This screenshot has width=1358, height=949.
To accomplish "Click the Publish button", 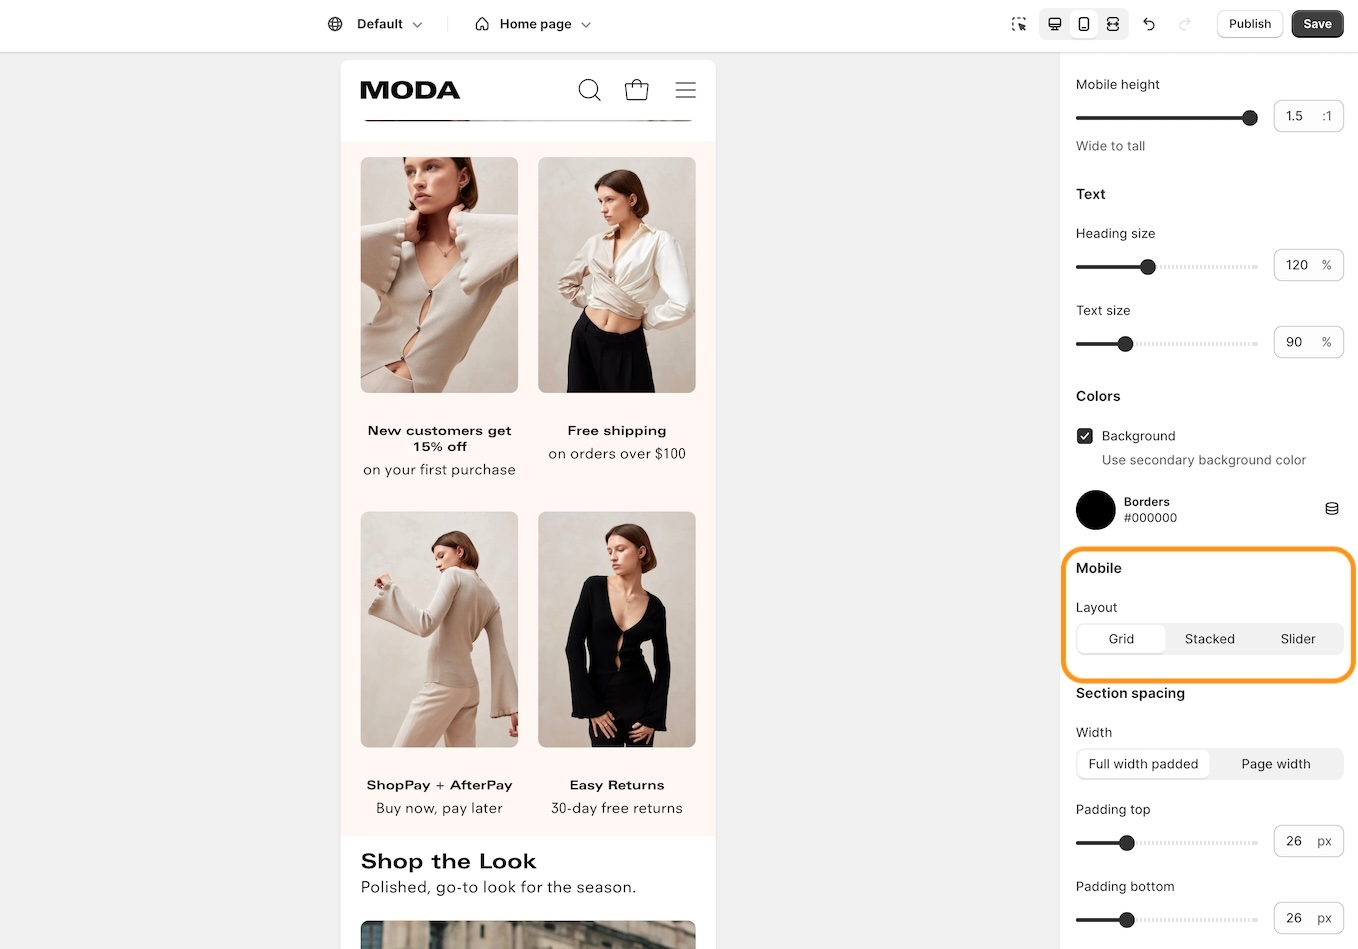I will [1249, 24].
